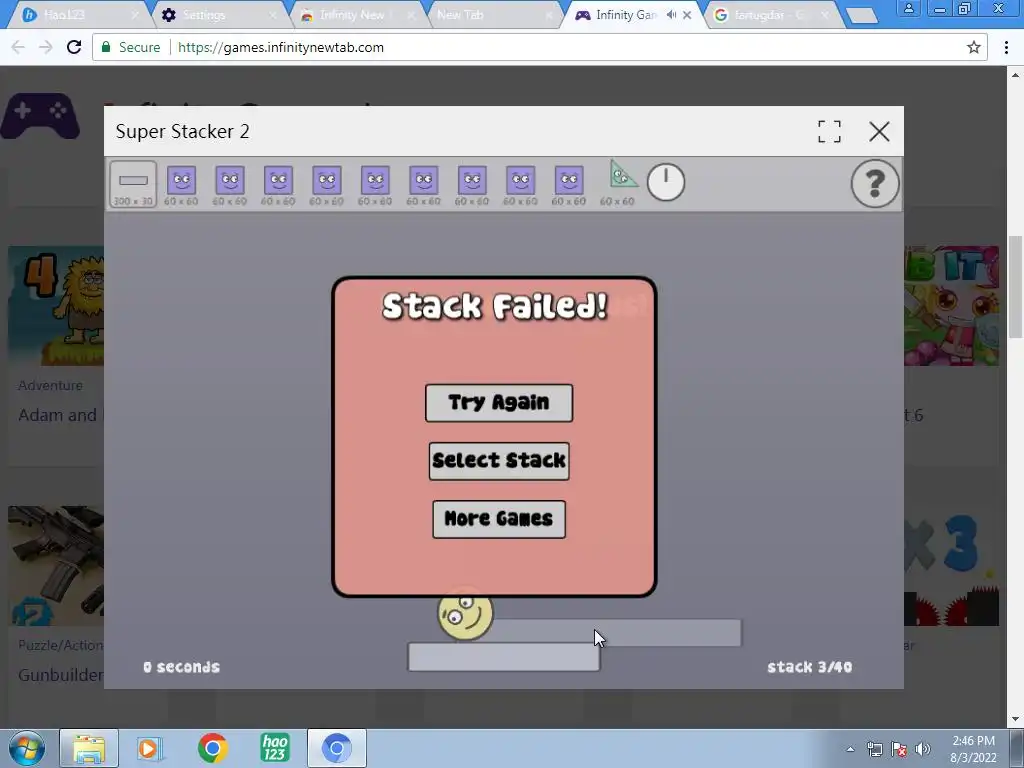Close the Infinity Games tab
The height and width of the screenshot is (768, 1024).
pyautogui.click(x=687, y=14)
